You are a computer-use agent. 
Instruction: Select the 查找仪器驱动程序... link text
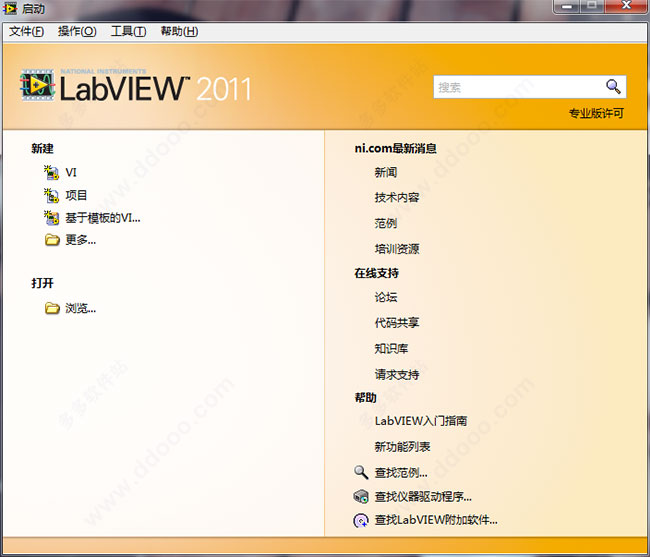[x=423, y=496]
